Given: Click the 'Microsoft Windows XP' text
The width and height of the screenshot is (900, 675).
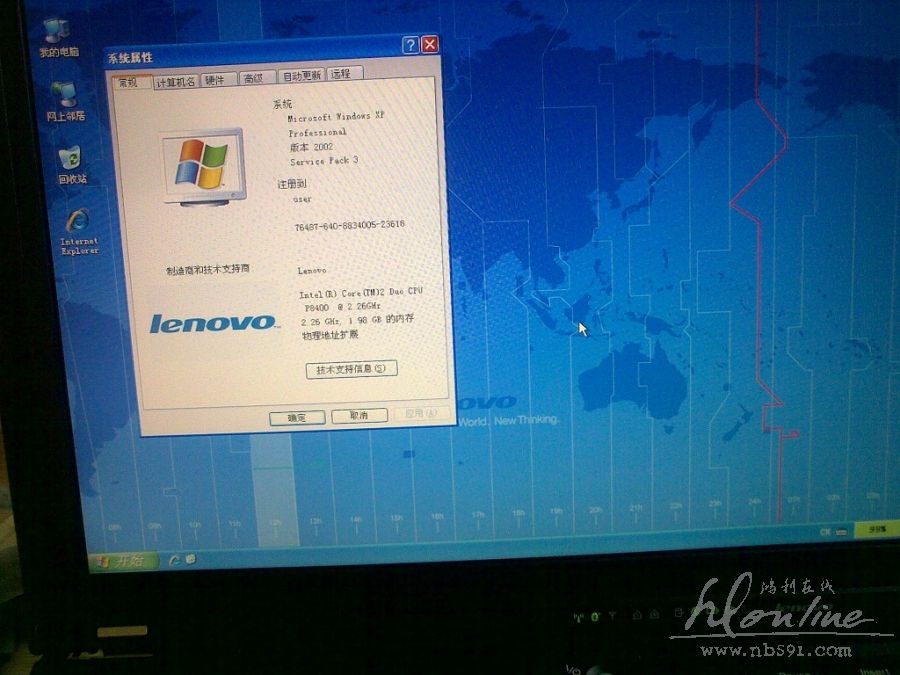Looking at the screenshot, I should tap(336, 117).
